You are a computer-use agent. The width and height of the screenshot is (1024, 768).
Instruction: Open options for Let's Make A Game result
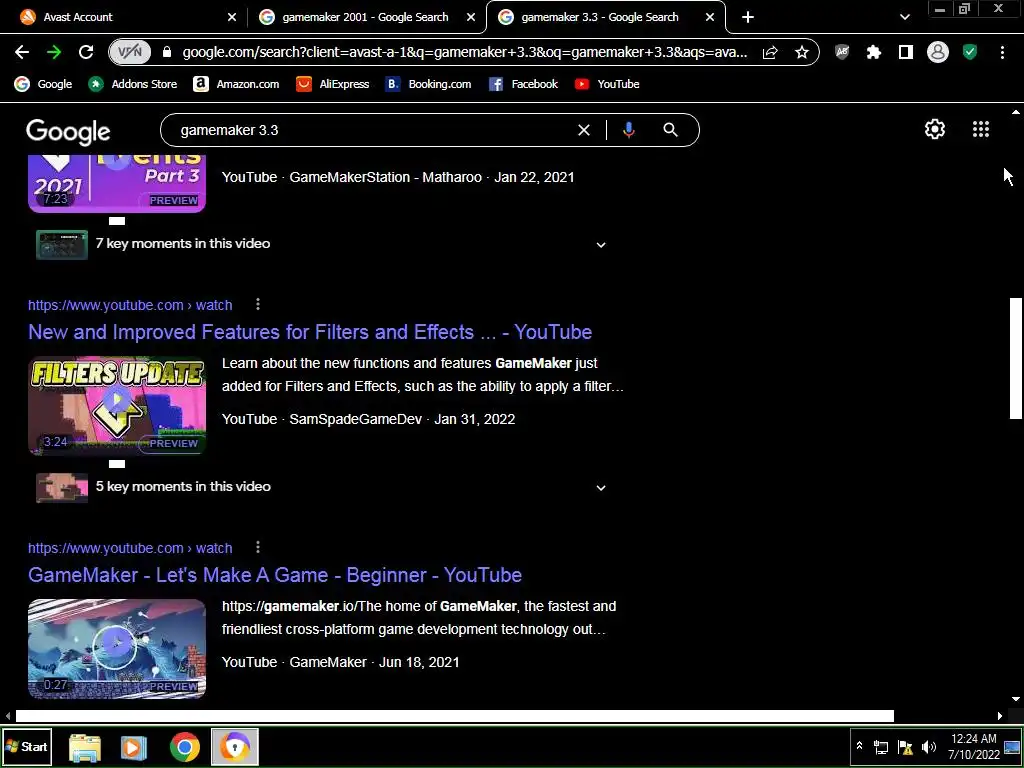(258, 547)
